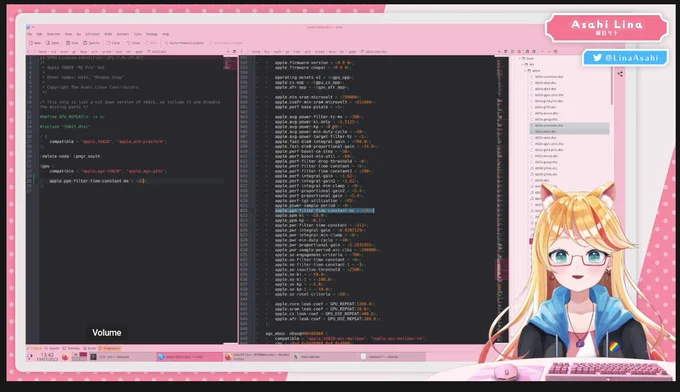Open the Edit menu
This screenshot has height=392, width=680.
point(39,34)
